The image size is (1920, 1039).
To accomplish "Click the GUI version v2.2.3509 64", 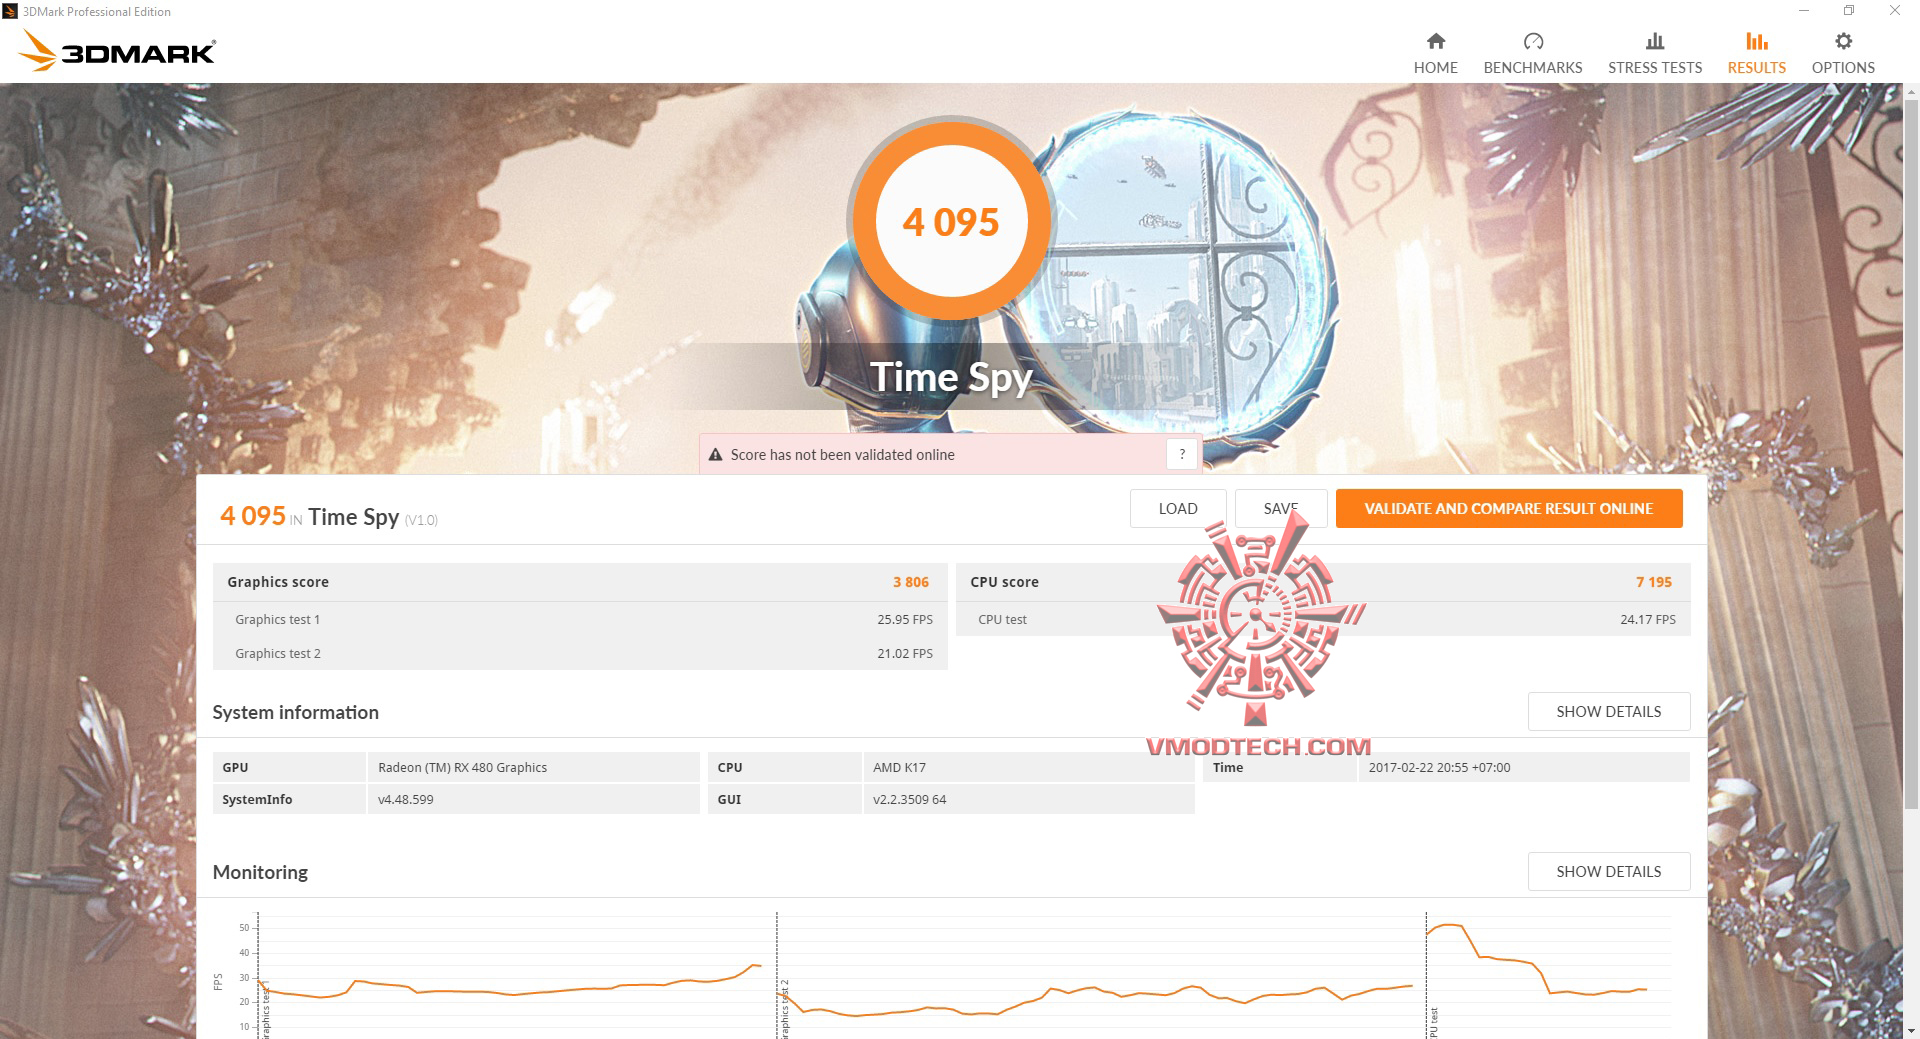I will 910,799.
